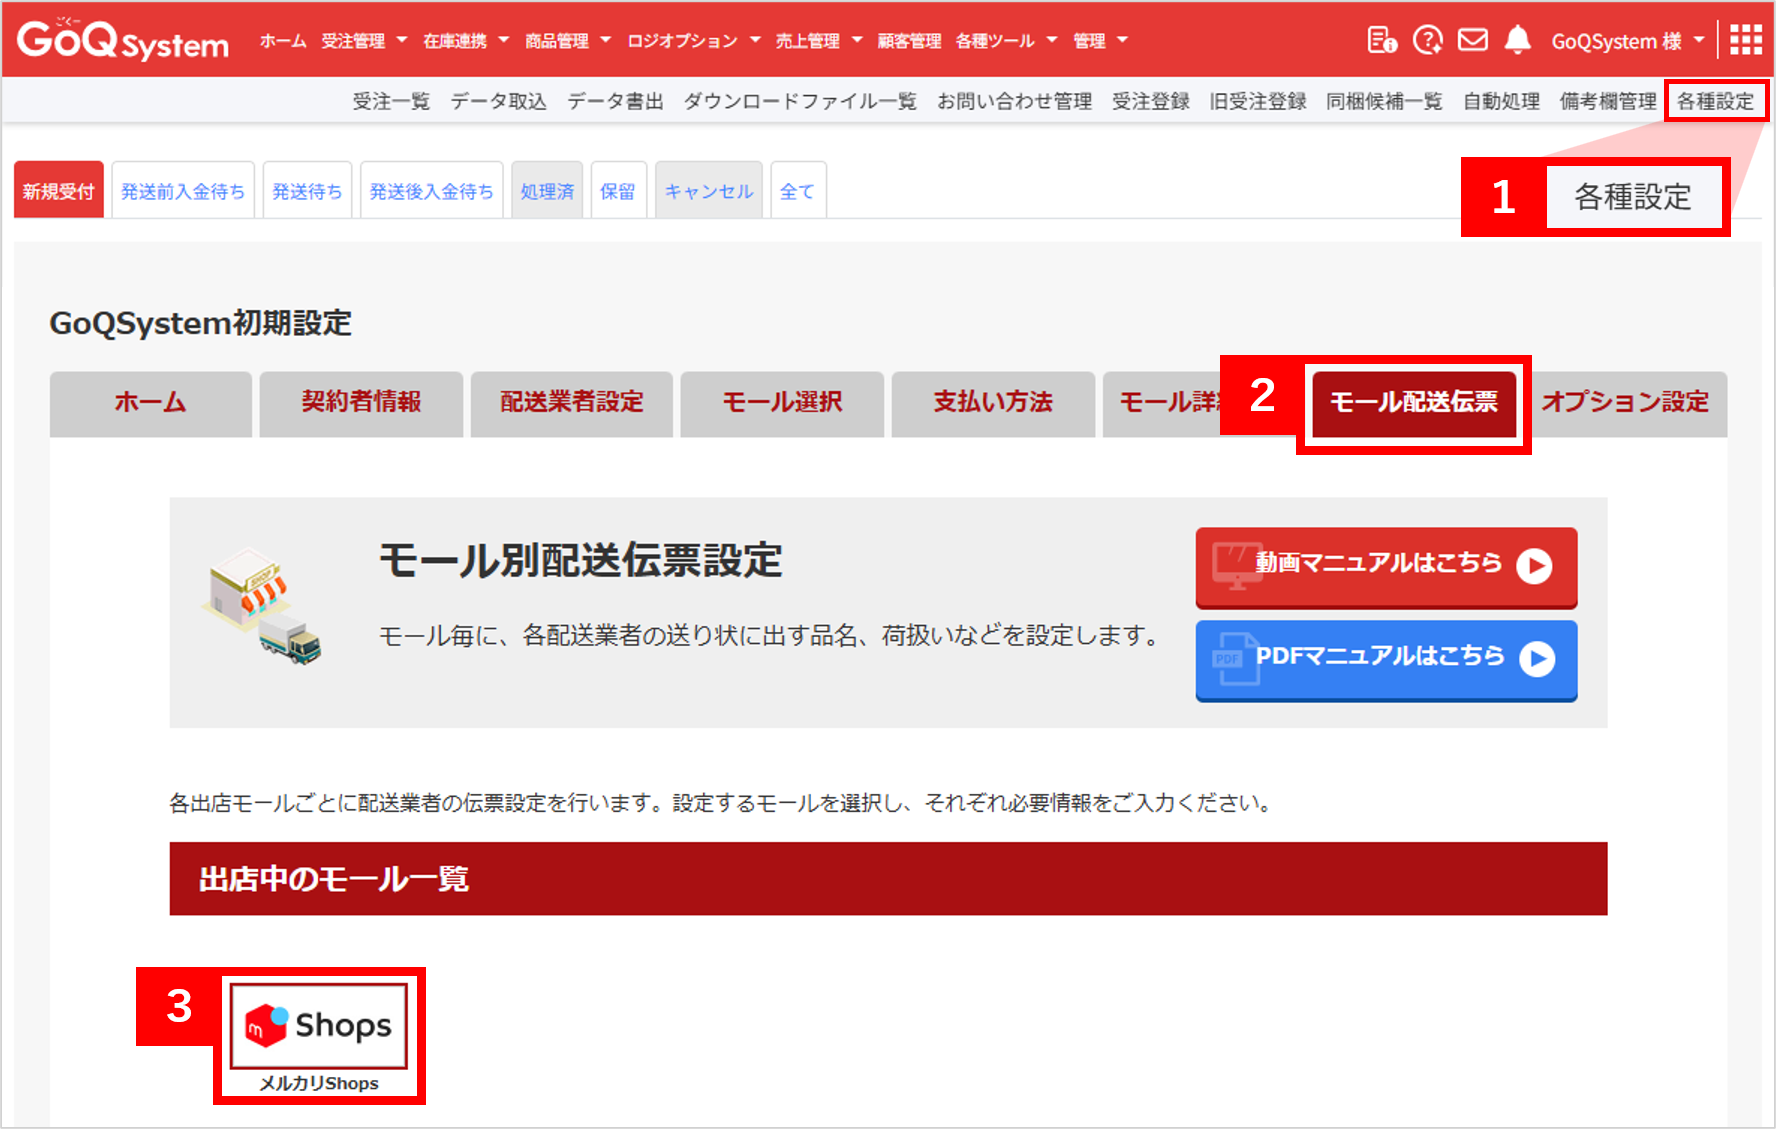Select the キャンセル status tab
Screen dimensions: 1776x1129
pos(708,191)
